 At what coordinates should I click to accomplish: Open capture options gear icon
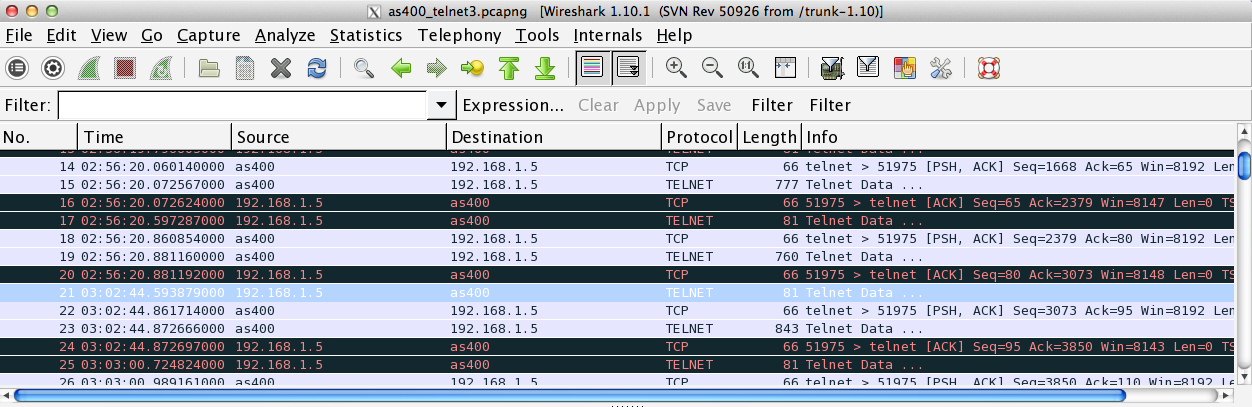pos(53,68)
